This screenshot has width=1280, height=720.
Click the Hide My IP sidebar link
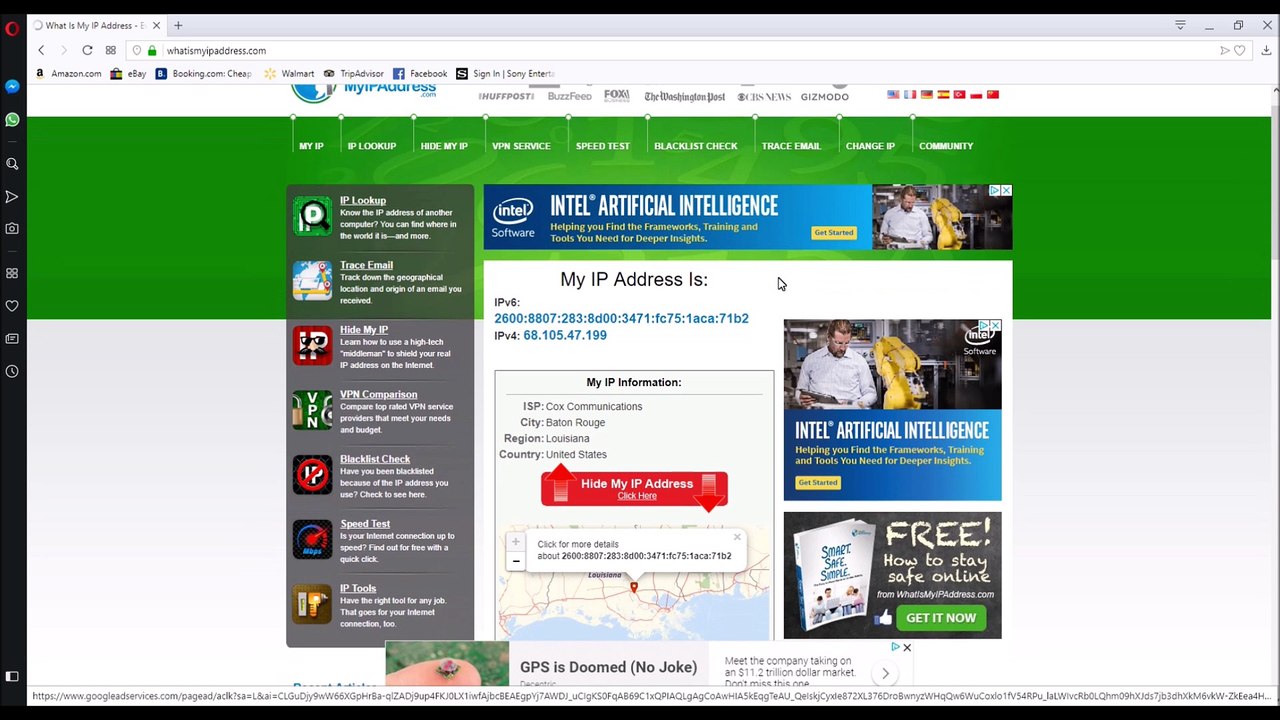point(364,330)
